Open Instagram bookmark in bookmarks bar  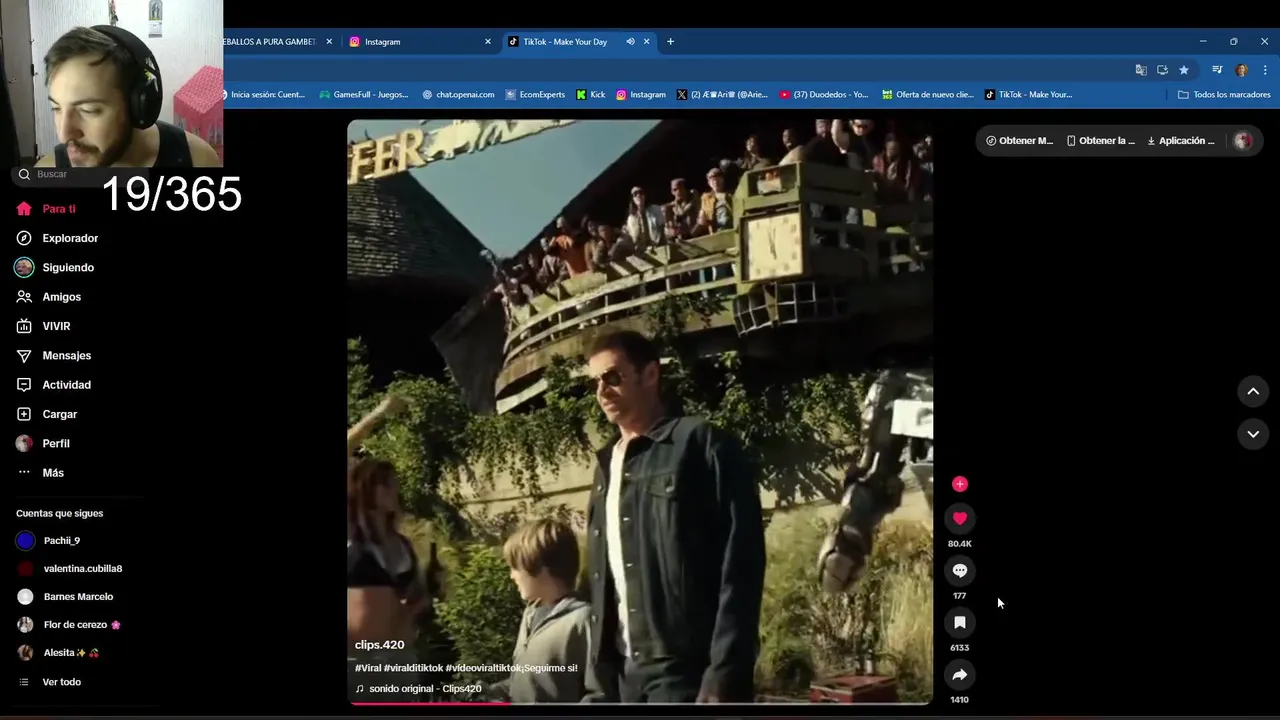click(x=641, y=95)
